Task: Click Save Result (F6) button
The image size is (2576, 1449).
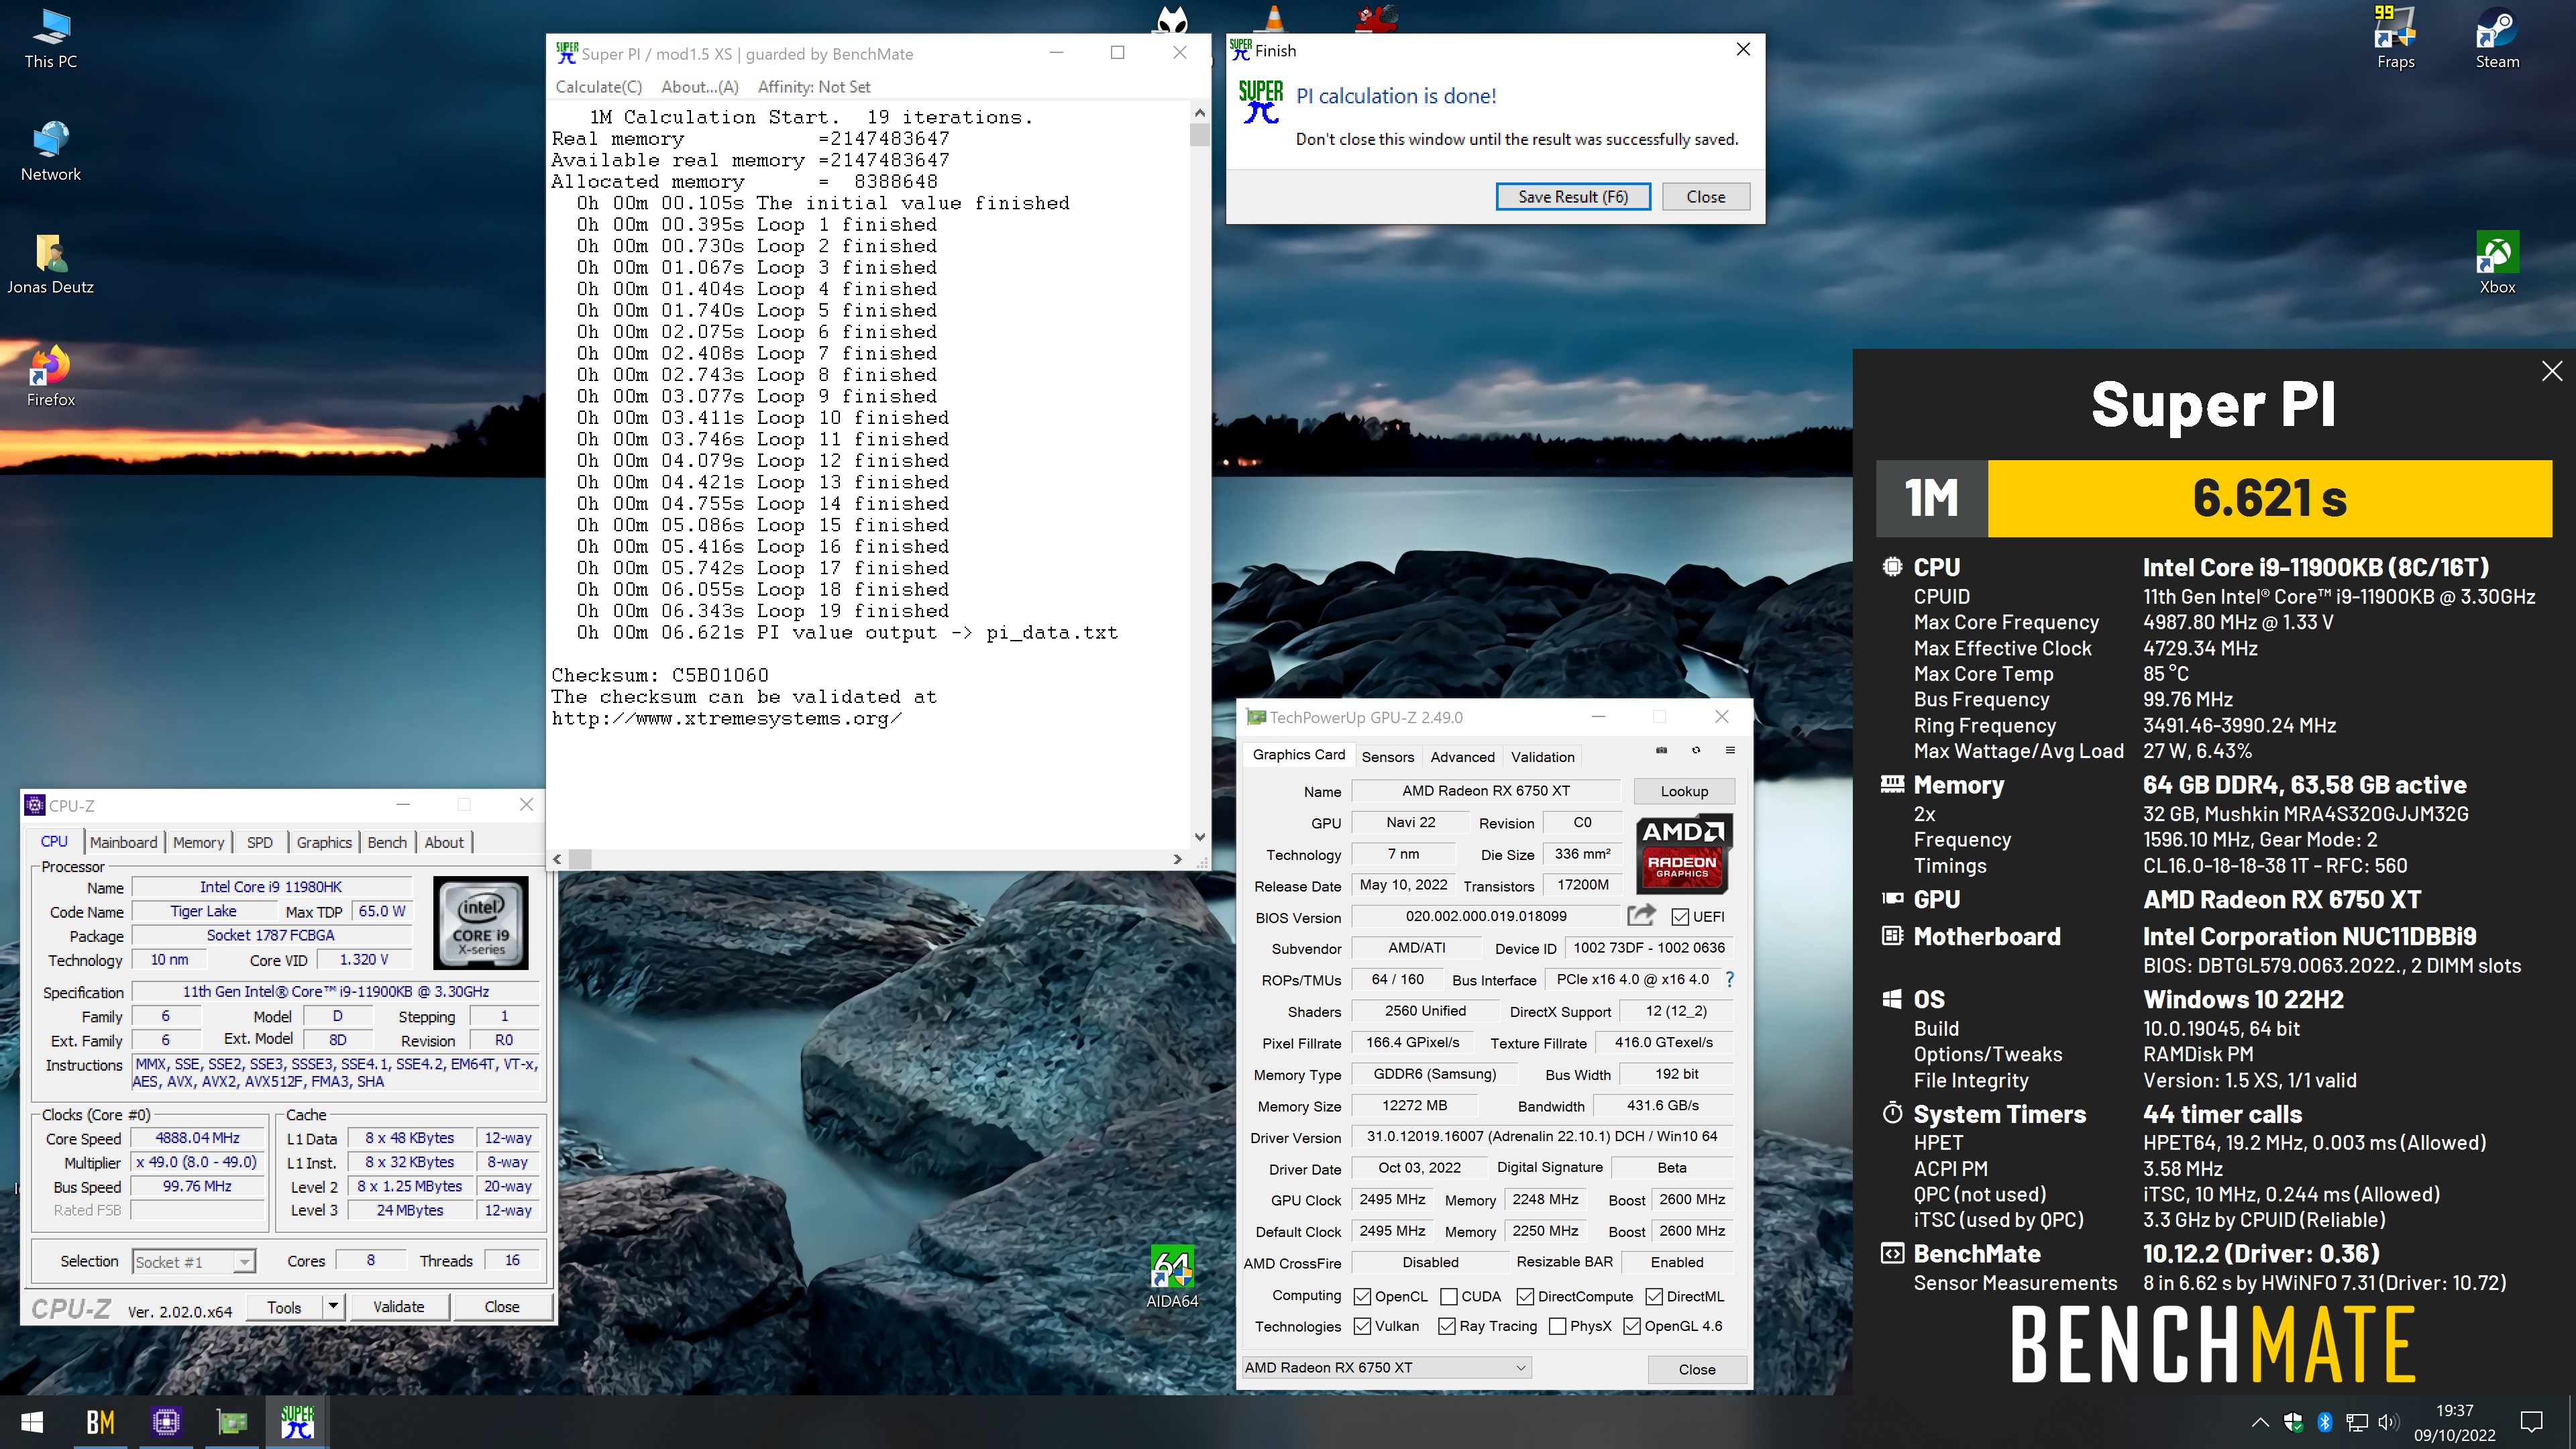Action: [x=1572, y=196]
